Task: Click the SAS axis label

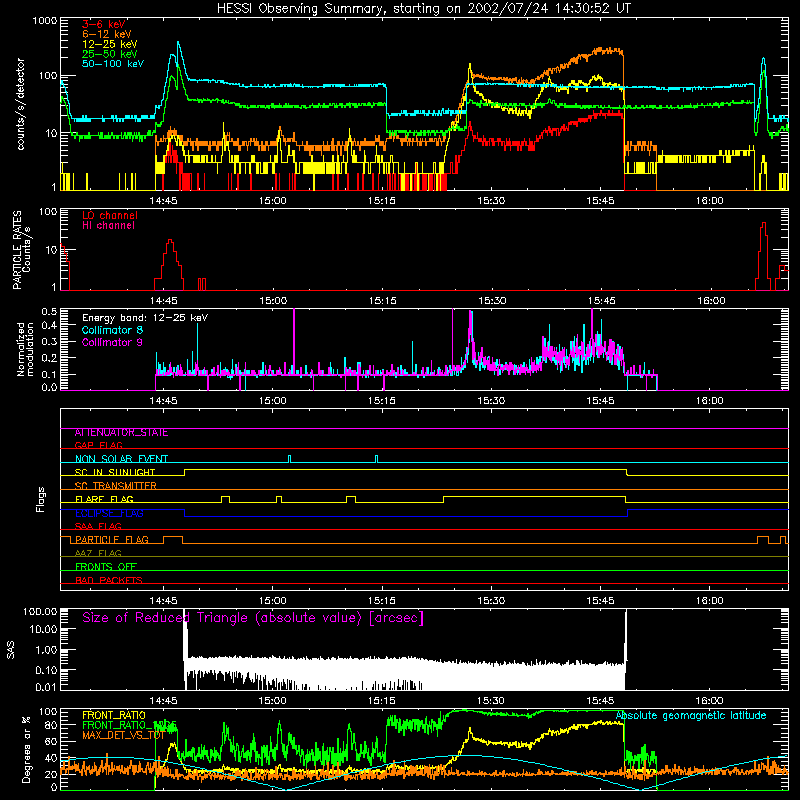Action: (11, 649)
